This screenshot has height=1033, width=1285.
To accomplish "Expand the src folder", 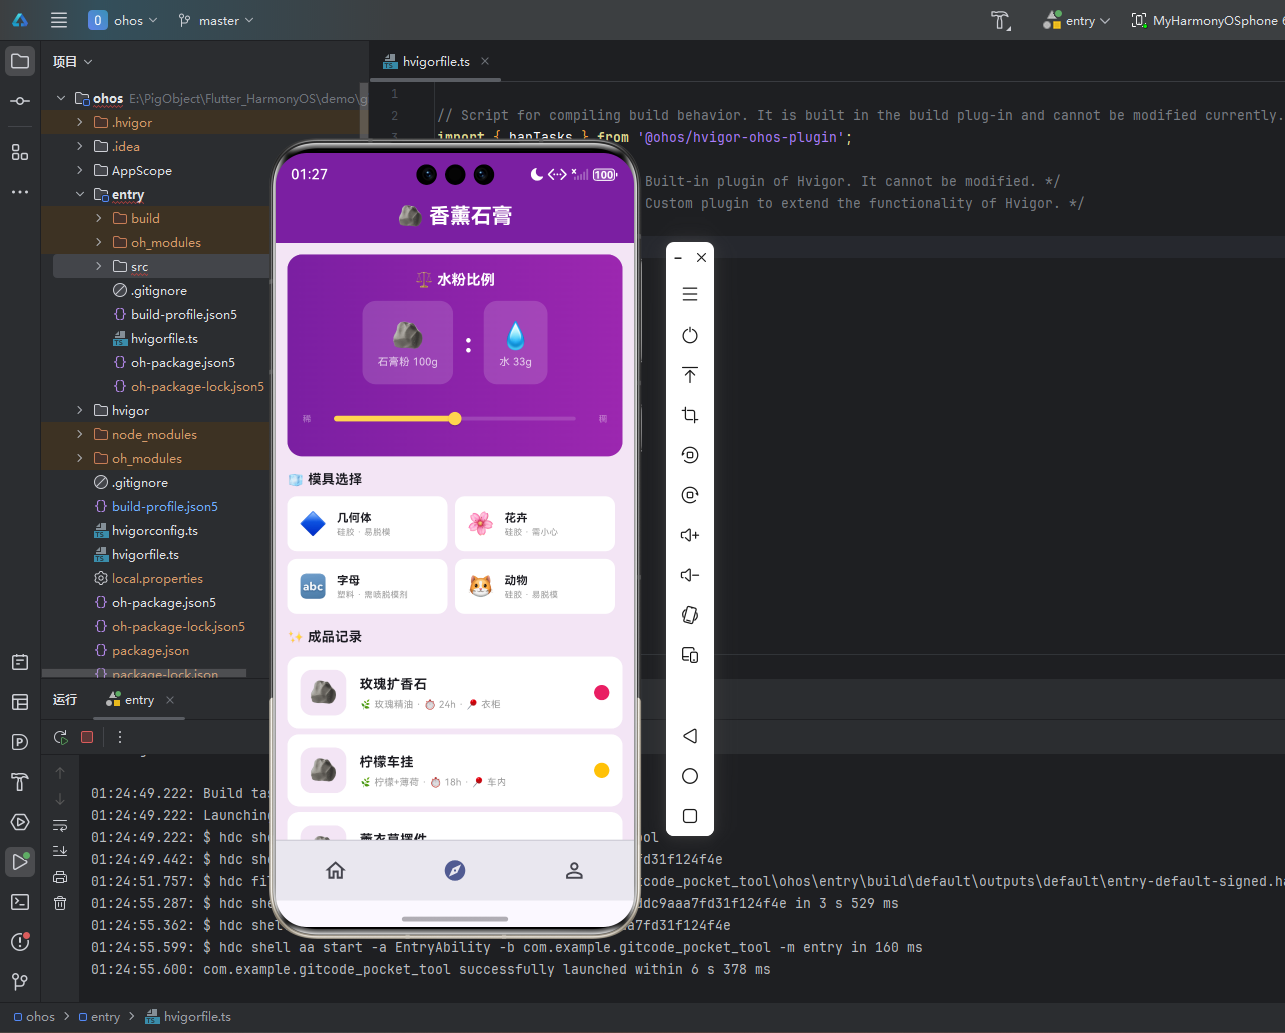I will point(99,266).
